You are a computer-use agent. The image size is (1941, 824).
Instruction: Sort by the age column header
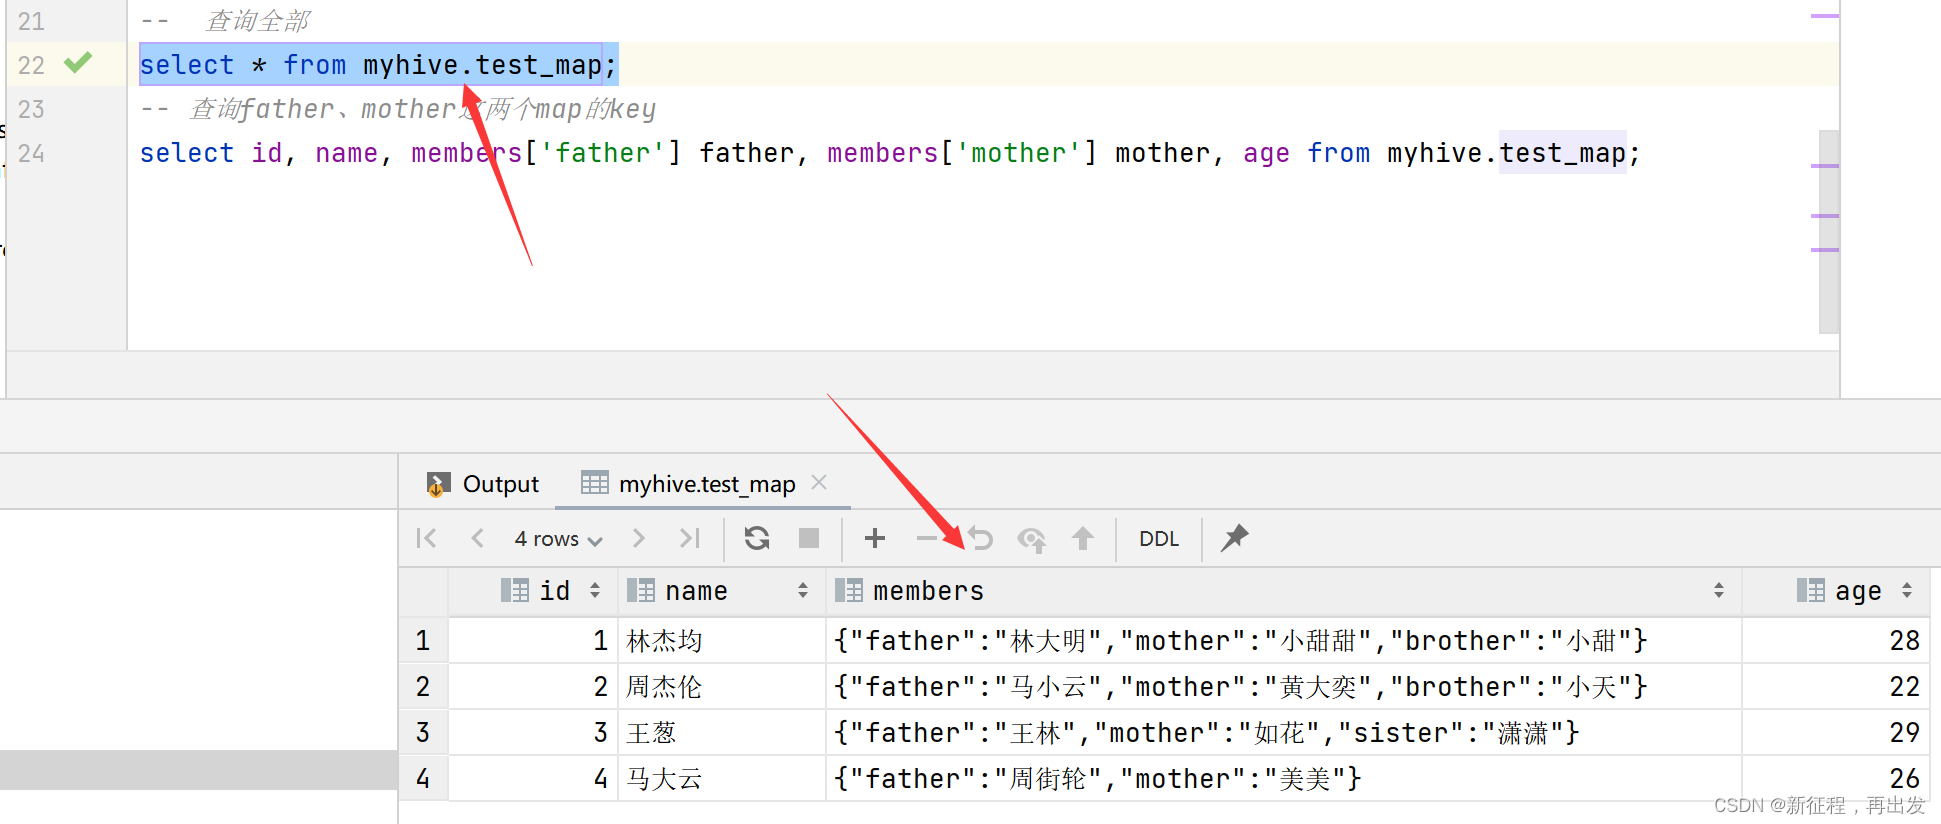pyautogui.click(x=1837, y=591)
